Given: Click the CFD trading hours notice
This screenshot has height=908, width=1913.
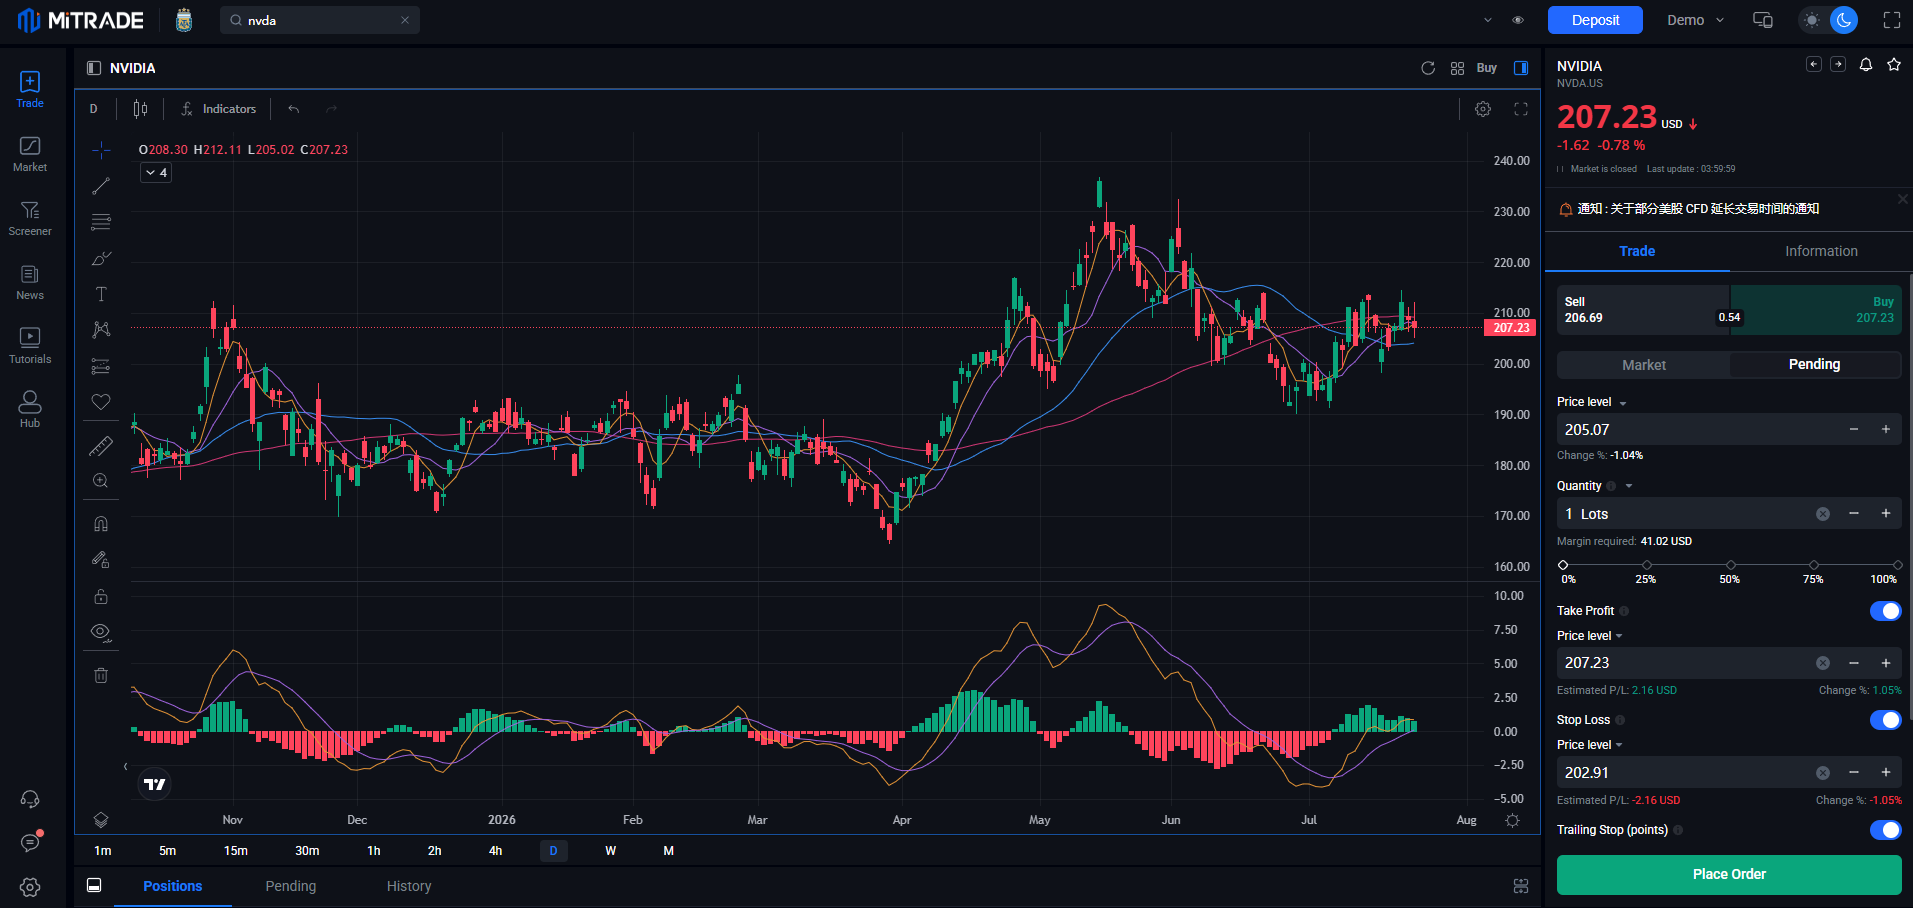Looking at the screenshot, I should (x=1698, y=209).
